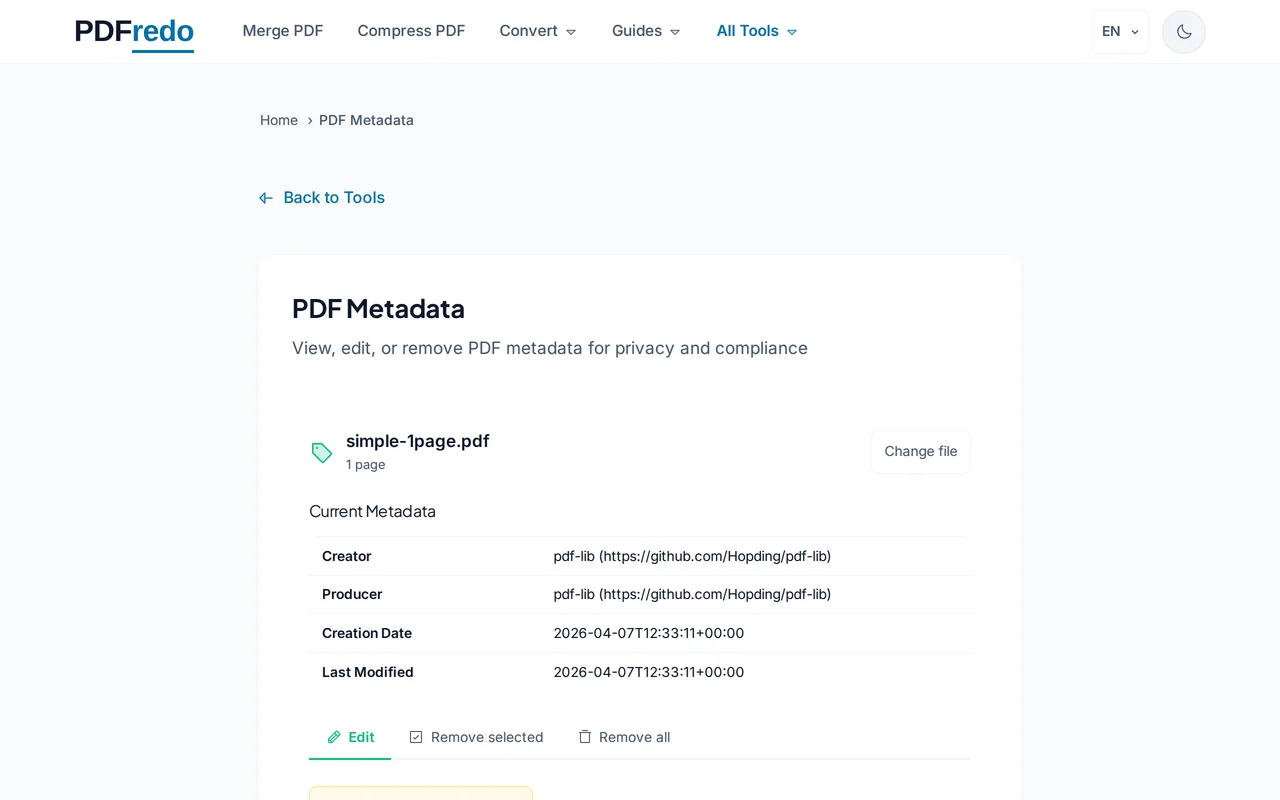Image resolution: width=1280 pixels, height=800 pixels.
Task: Select the pencil icon on the Edit tab
Action: click(x=335, y=737)
